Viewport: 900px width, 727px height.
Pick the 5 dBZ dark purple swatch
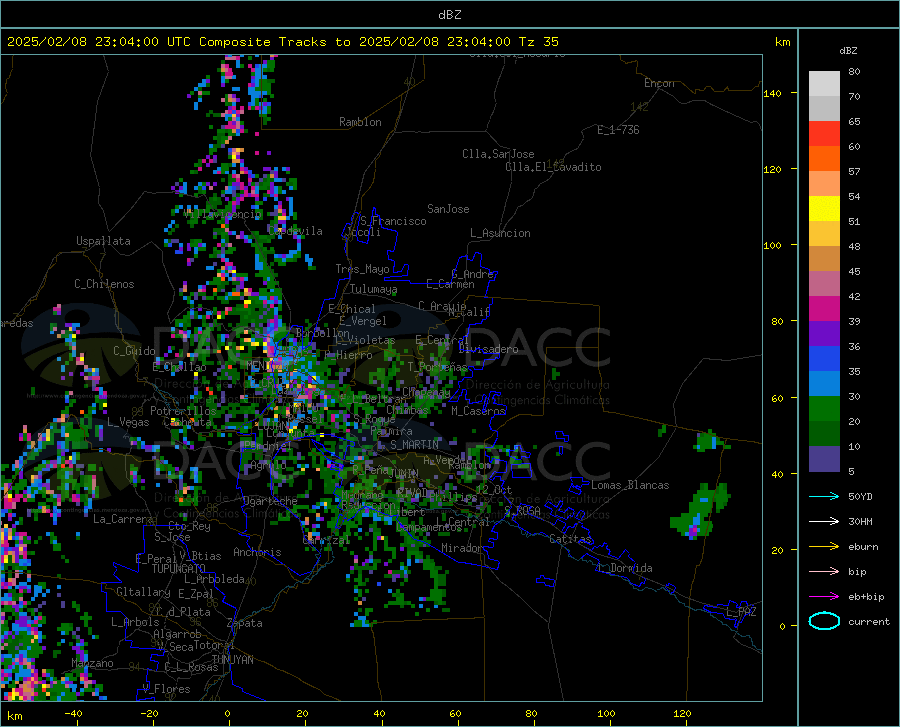pyautogui.click(x=824, y=458)
